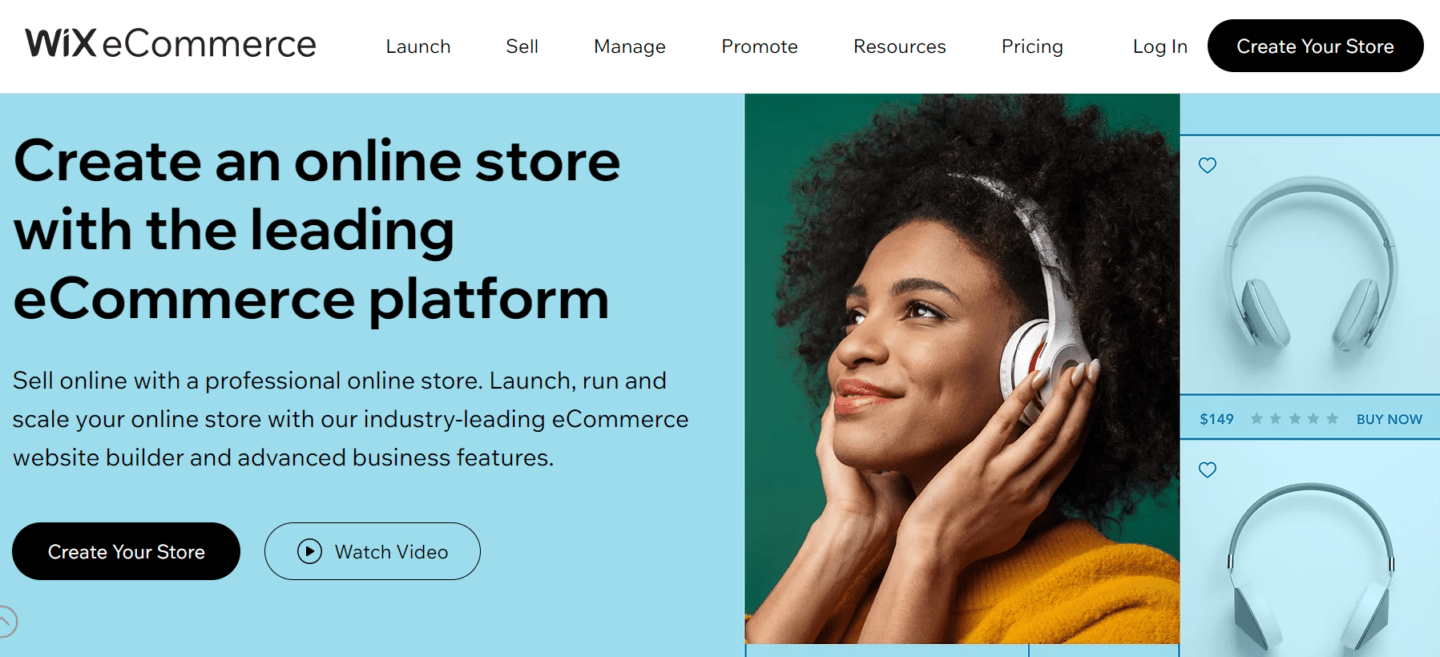Expand the Manage navigation menu
The width and height of the screenshot is (1440, 657).
coord(630,46)
